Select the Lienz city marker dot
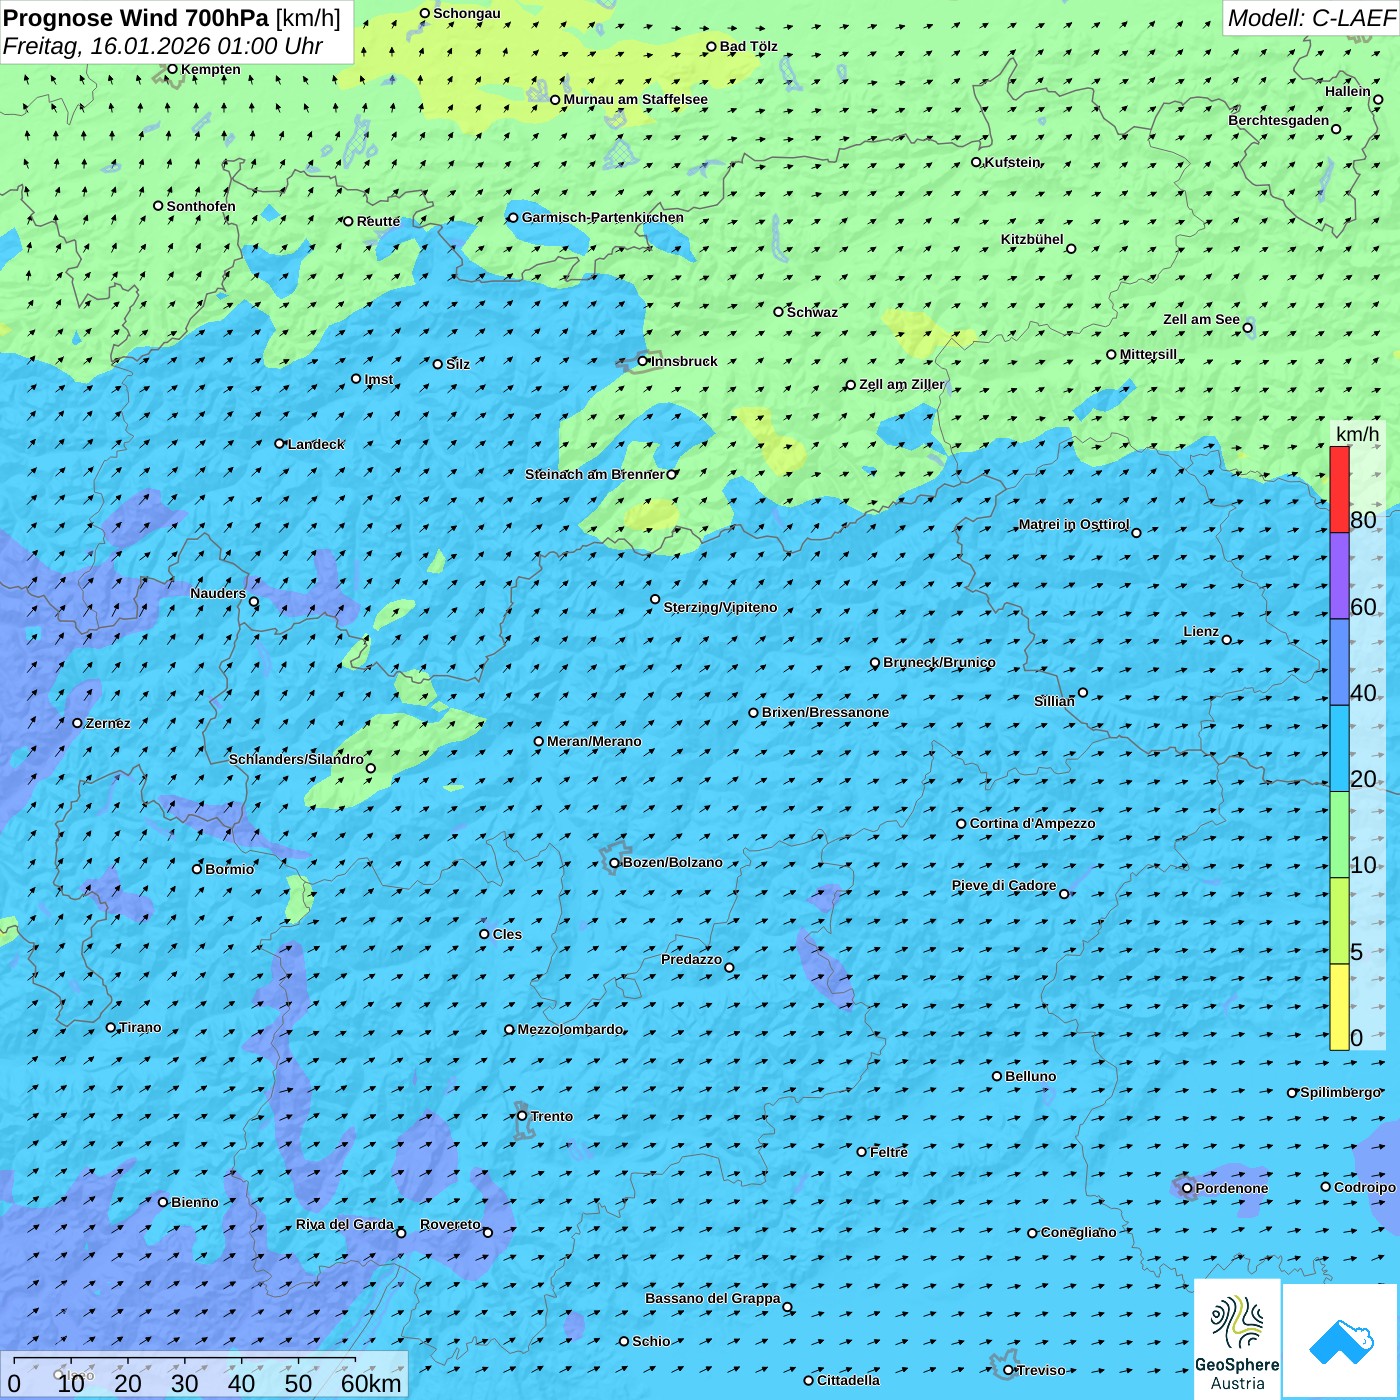 click(x=1227, y=640)
